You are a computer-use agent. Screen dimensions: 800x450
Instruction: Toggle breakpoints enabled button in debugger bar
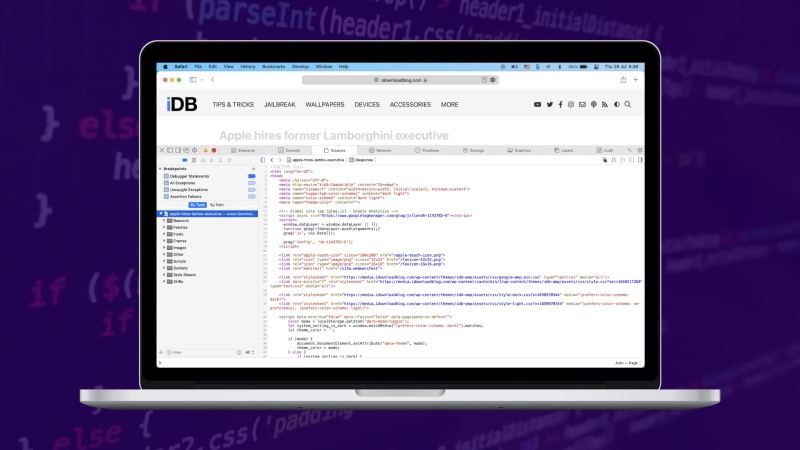pyautogui.click(x=185, y=160)
